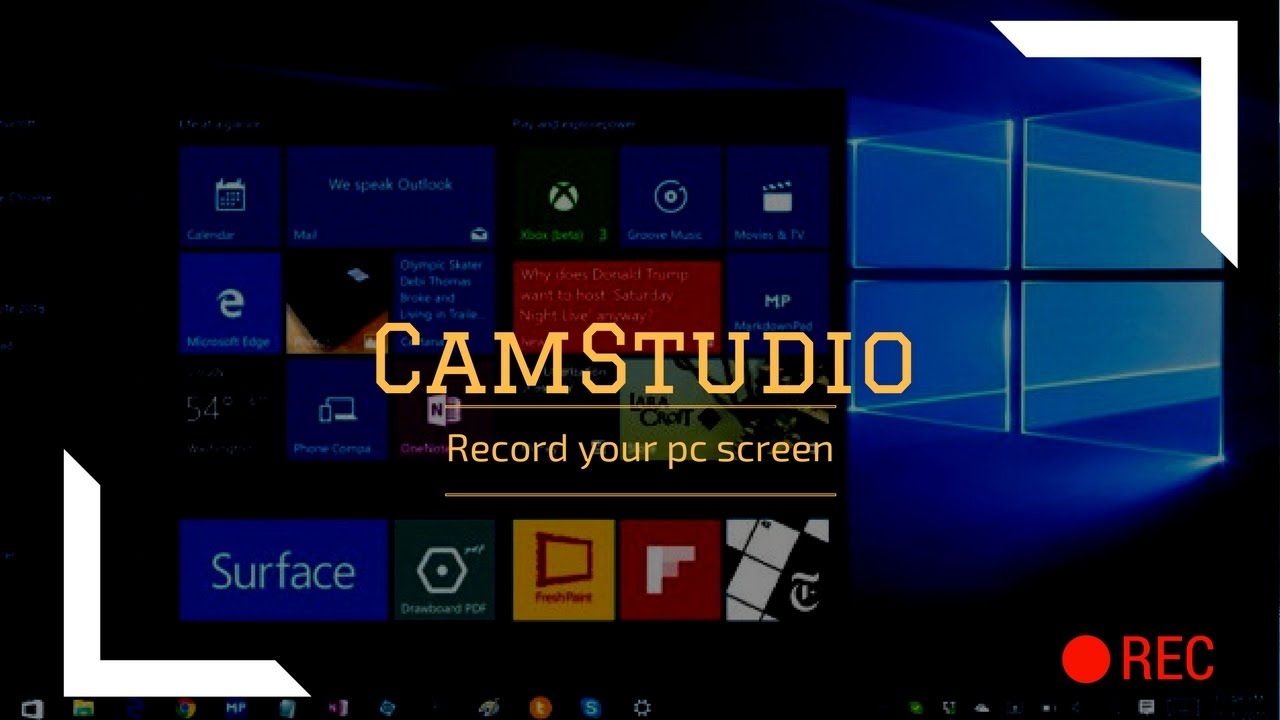The image size is (1280, 720).
Task: Open the Phone Companion tile
Action: [338, 410]
